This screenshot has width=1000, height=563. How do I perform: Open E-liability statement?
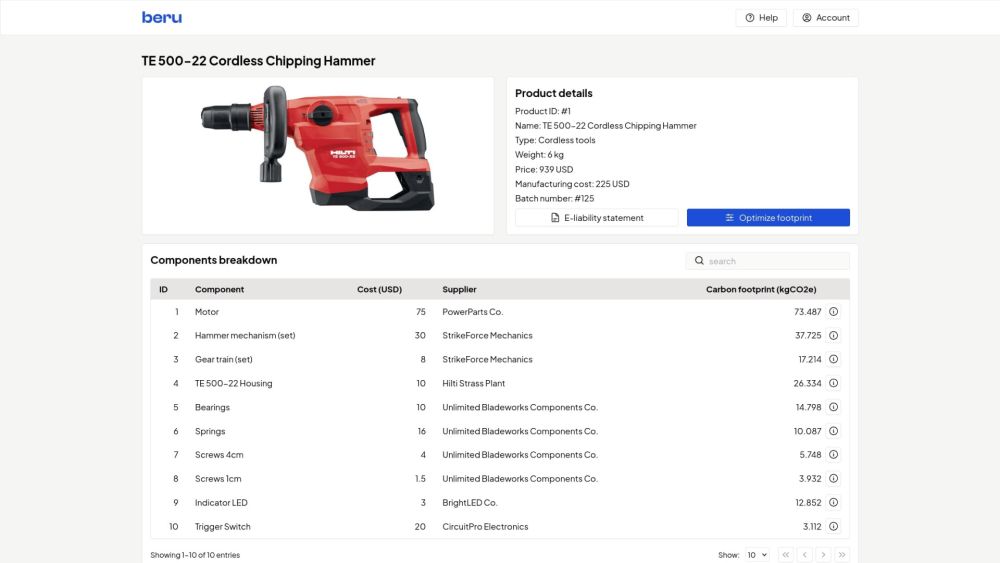coord(596,218)
